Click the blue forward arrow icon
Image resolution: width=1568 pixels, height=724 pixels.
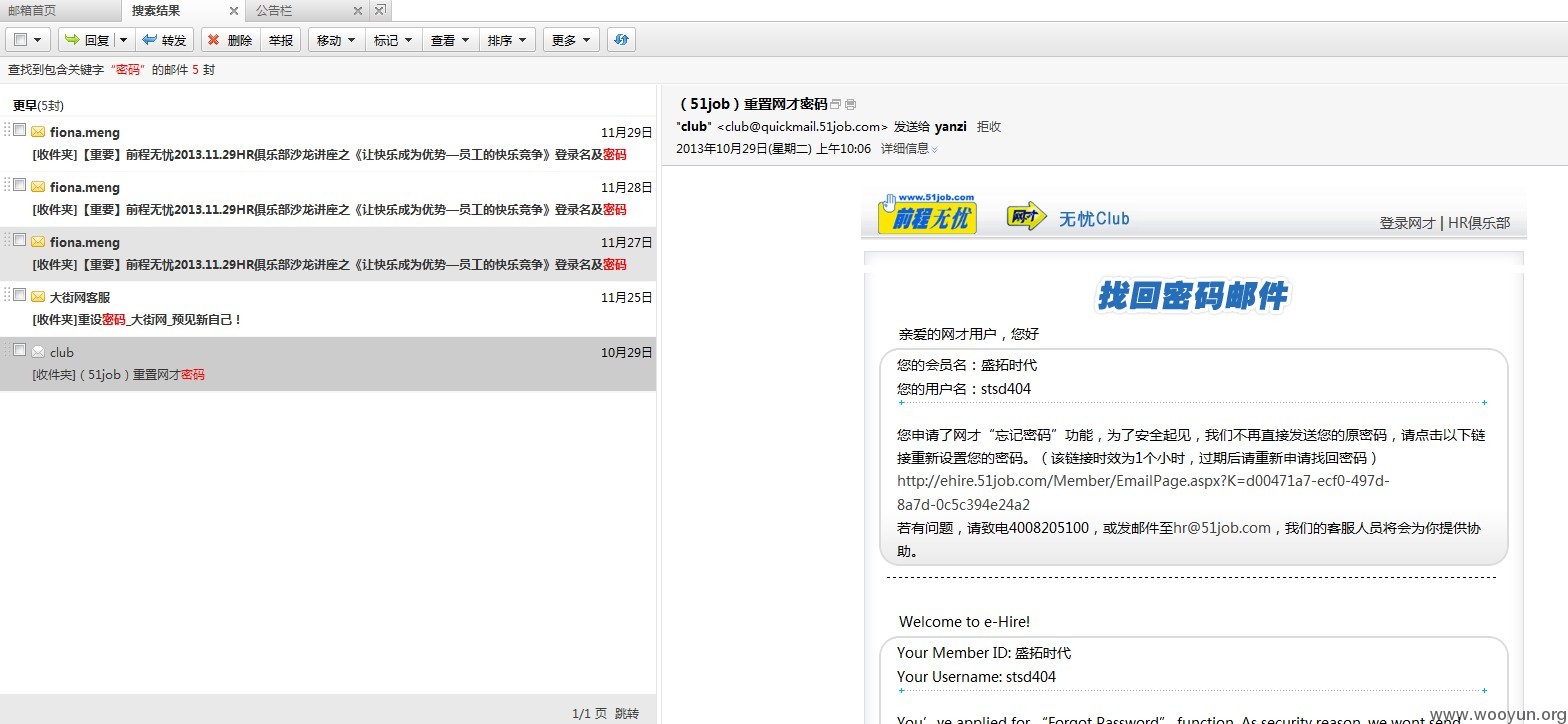point(149,40)
